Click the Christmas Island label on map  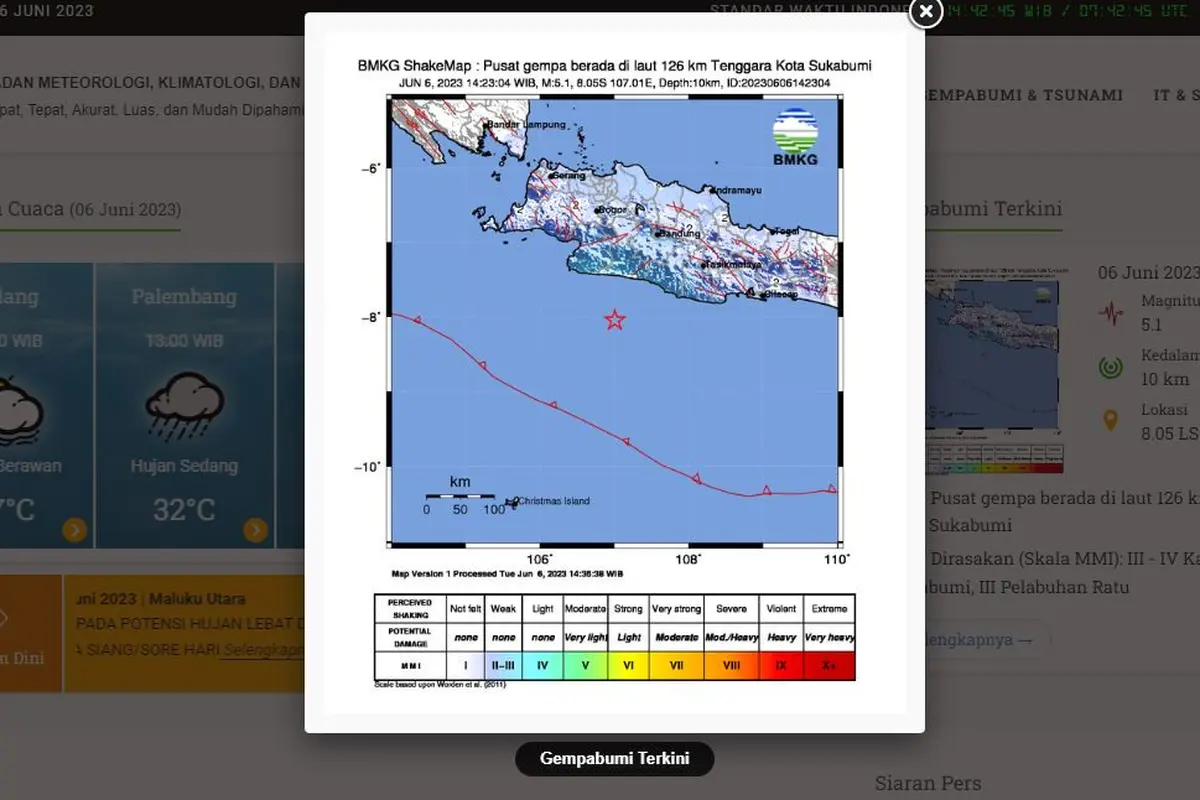[554, 501]
